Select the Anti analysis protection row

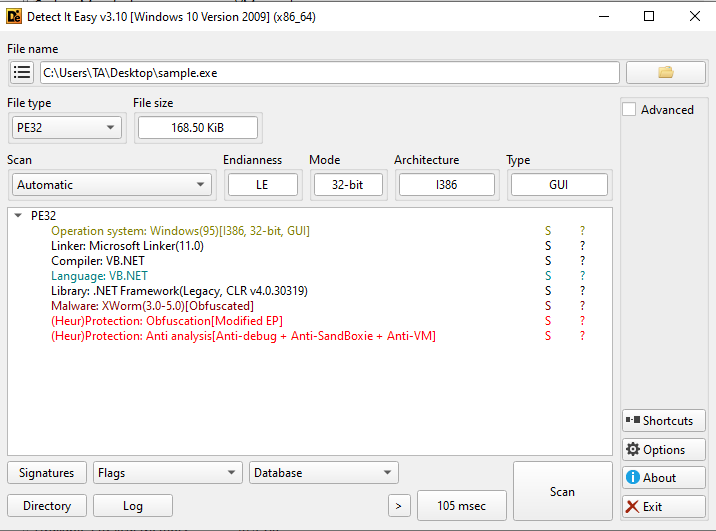pos(243,336)
